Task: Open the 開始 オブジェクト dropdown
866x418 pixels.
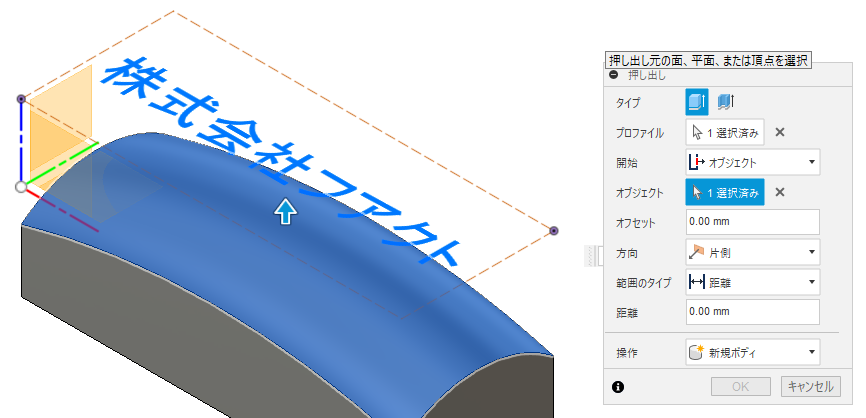Action: [x=753, y=162]
